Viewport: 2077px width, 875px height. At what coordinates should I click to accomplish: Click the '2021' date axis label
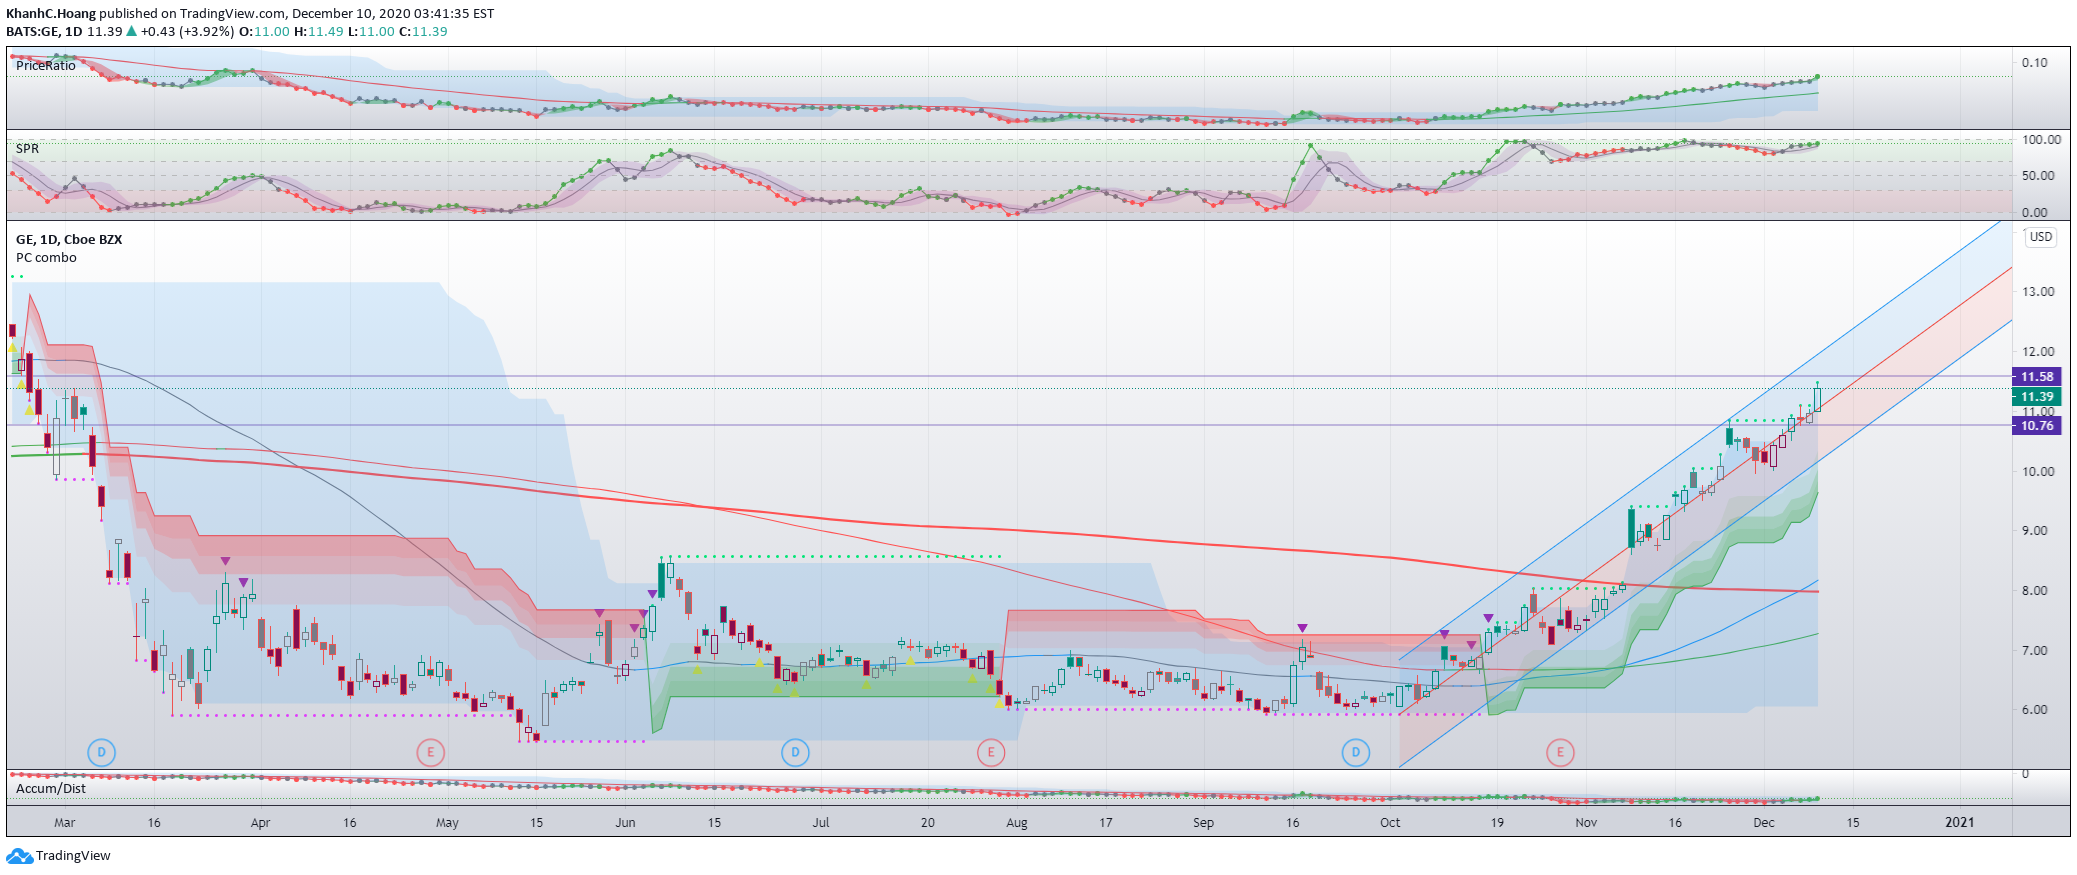tap(1960, 823)
